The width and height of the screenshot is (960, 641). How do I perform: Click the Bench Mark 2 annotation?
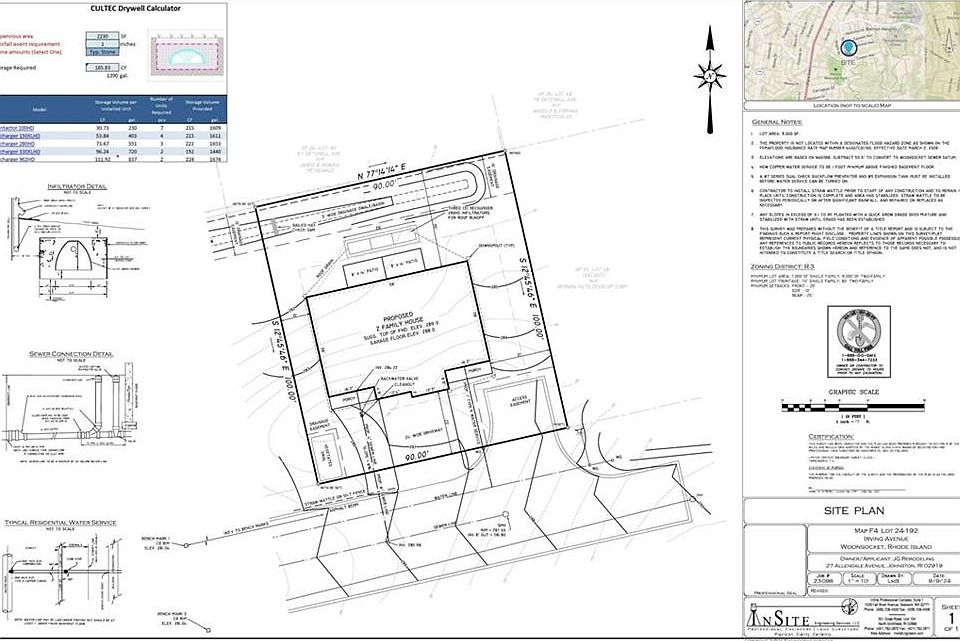click(171, 618)
